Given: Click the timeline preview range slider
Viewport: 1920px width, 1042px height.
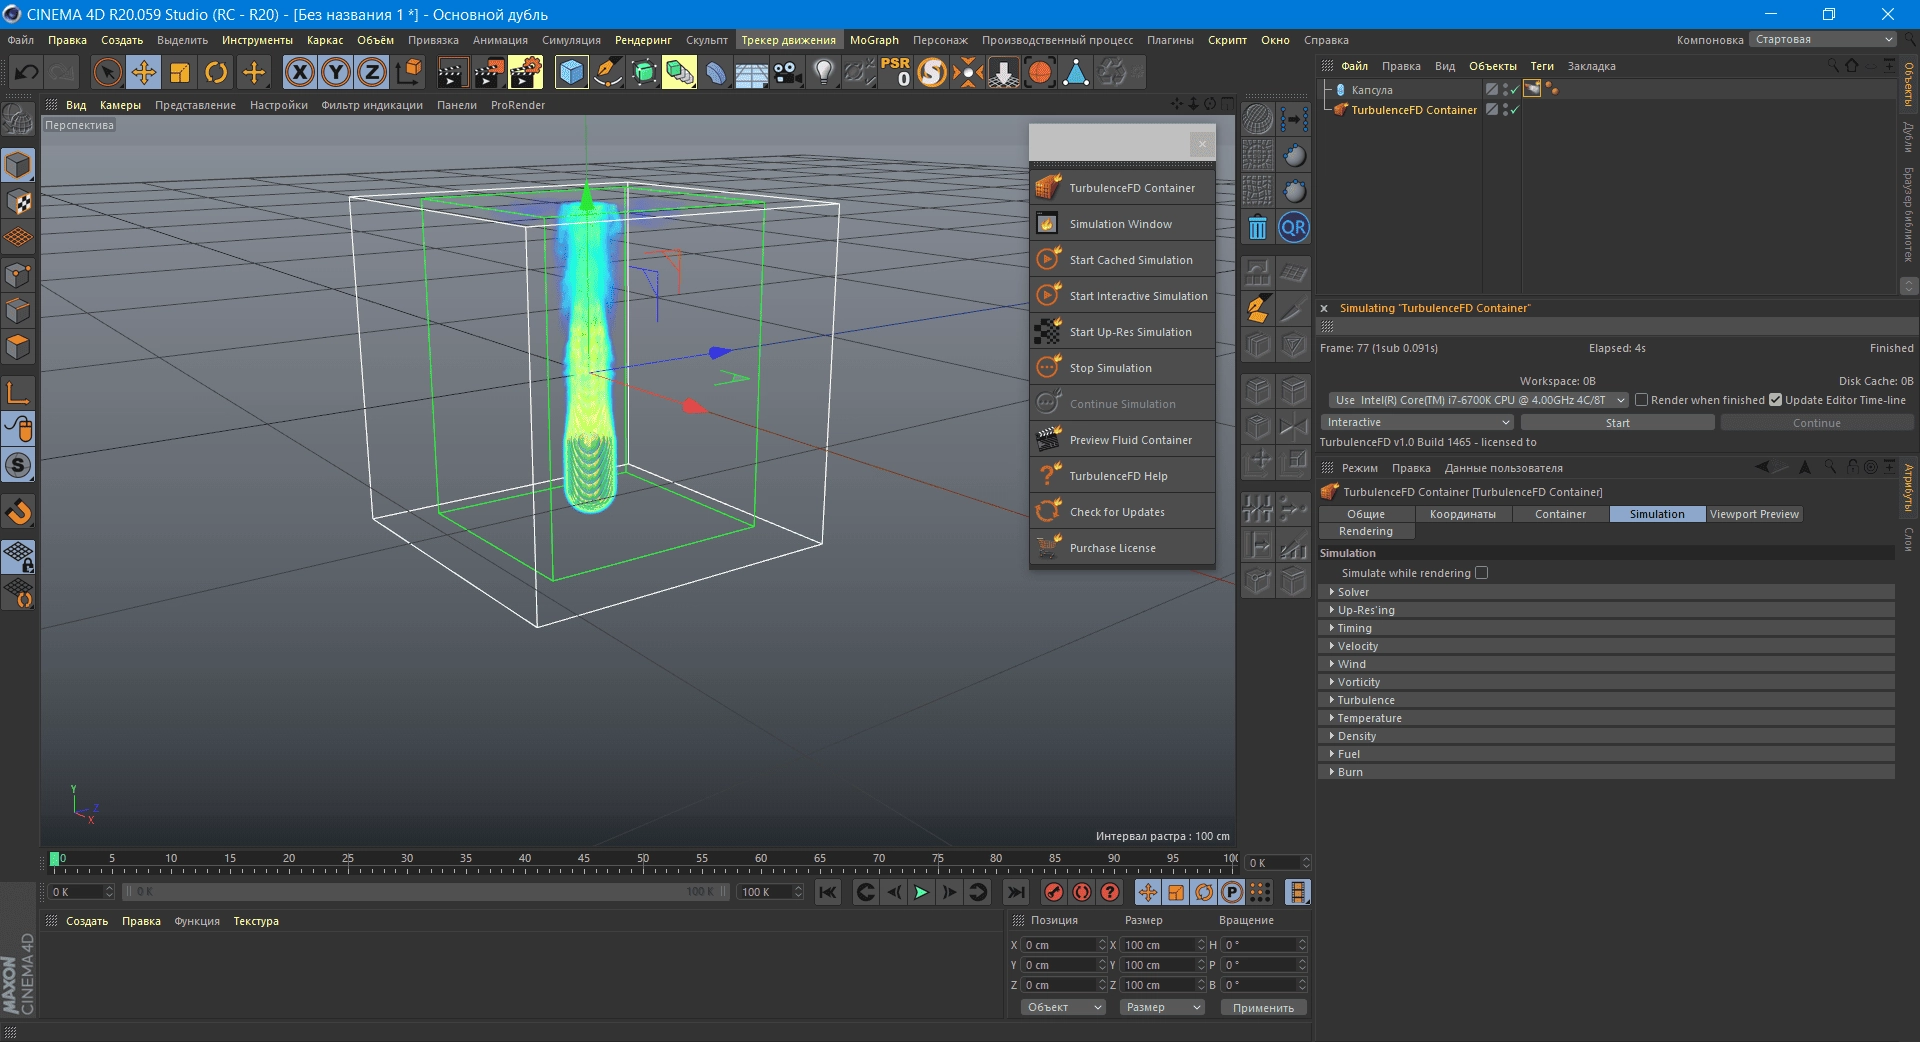Looking at the screenshot, I should coord(427,892).
